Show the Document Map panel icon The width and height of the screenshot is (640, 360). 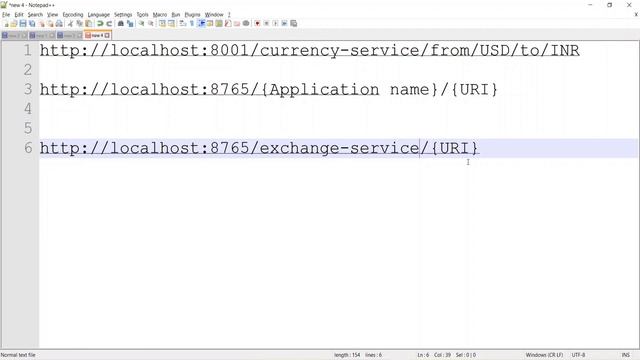click(x=219, y=24)
